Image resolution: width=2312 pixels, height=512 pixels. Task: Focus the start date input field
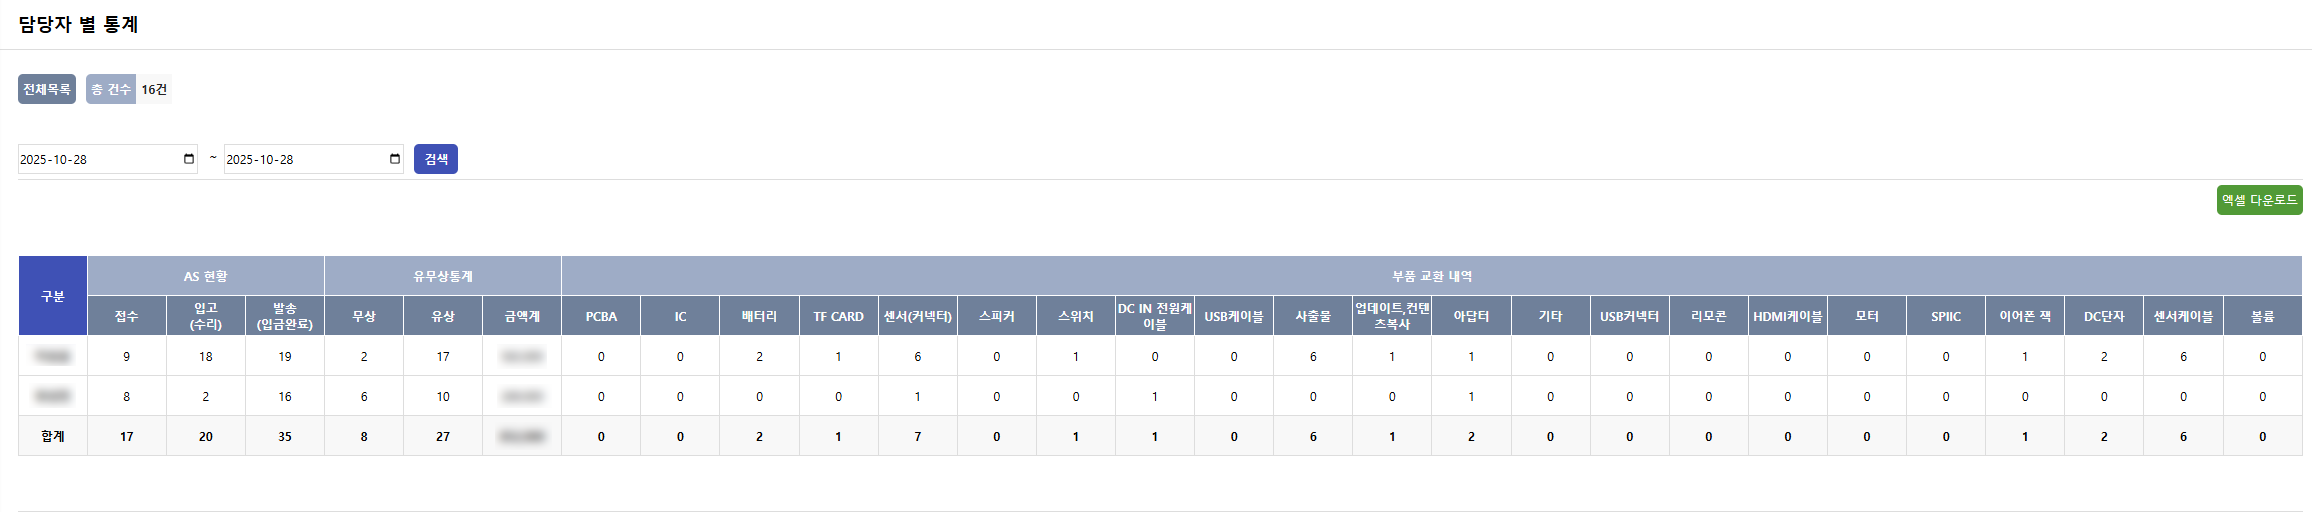coord(95,159)
